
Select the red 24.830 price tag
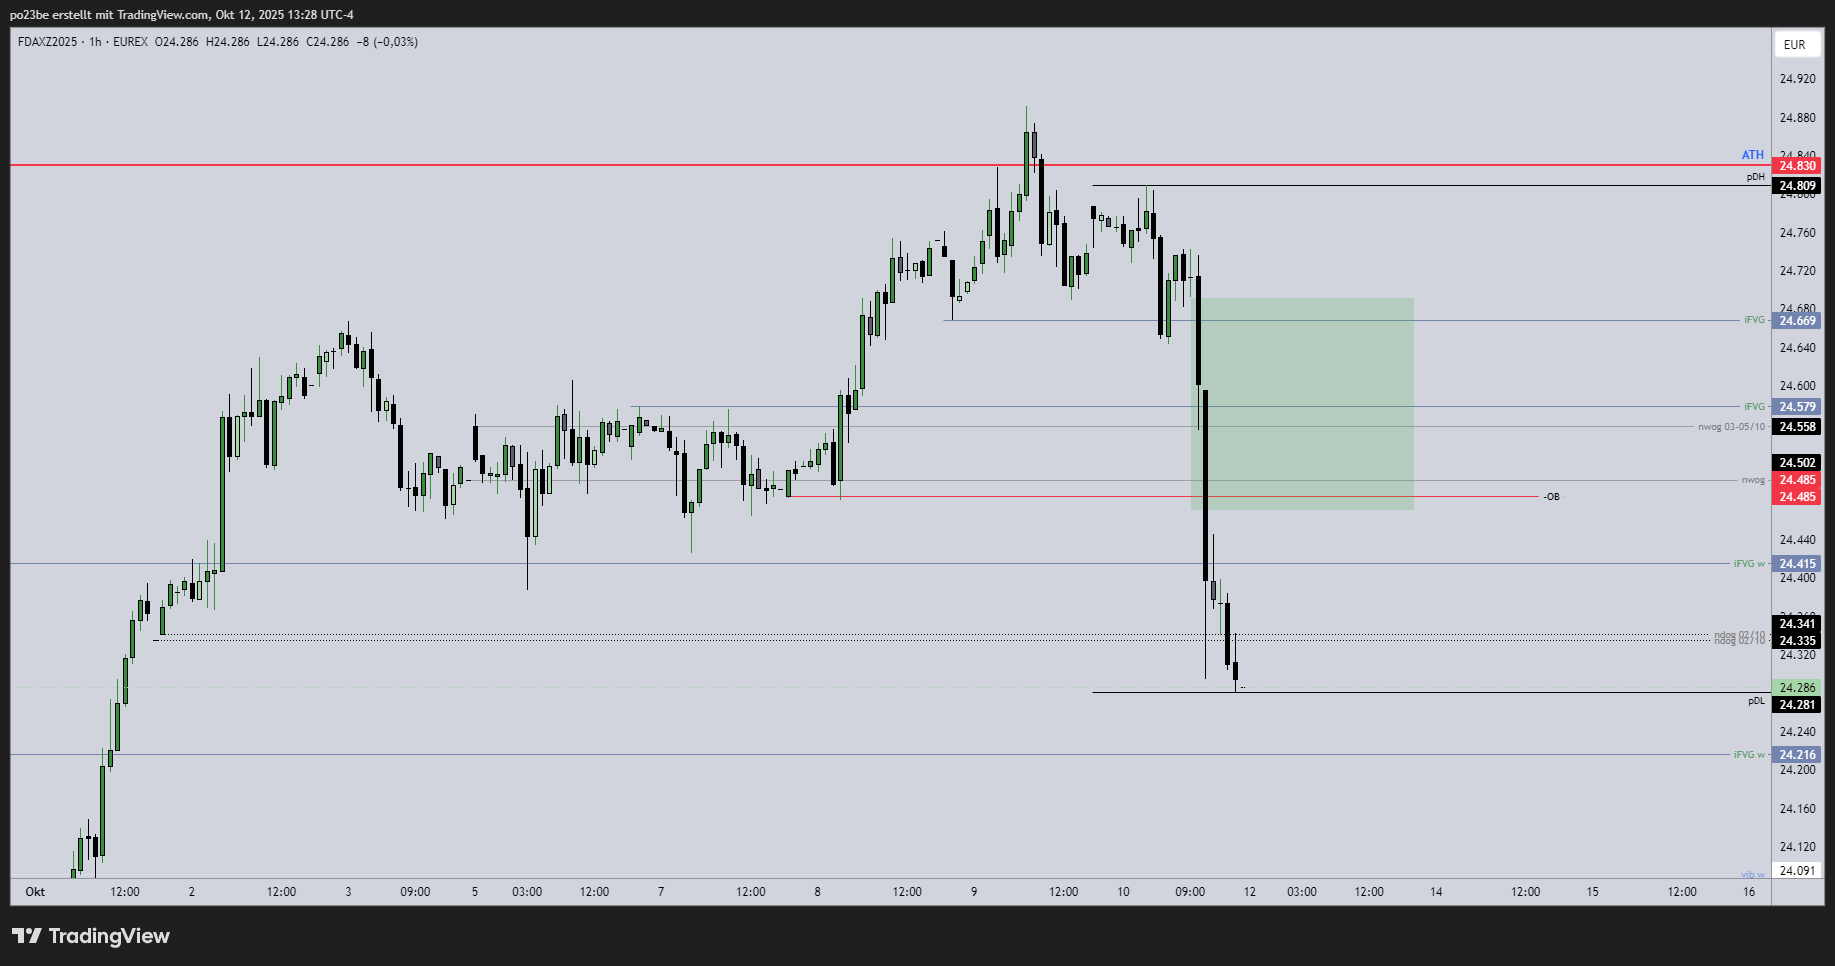(1797, 166)
